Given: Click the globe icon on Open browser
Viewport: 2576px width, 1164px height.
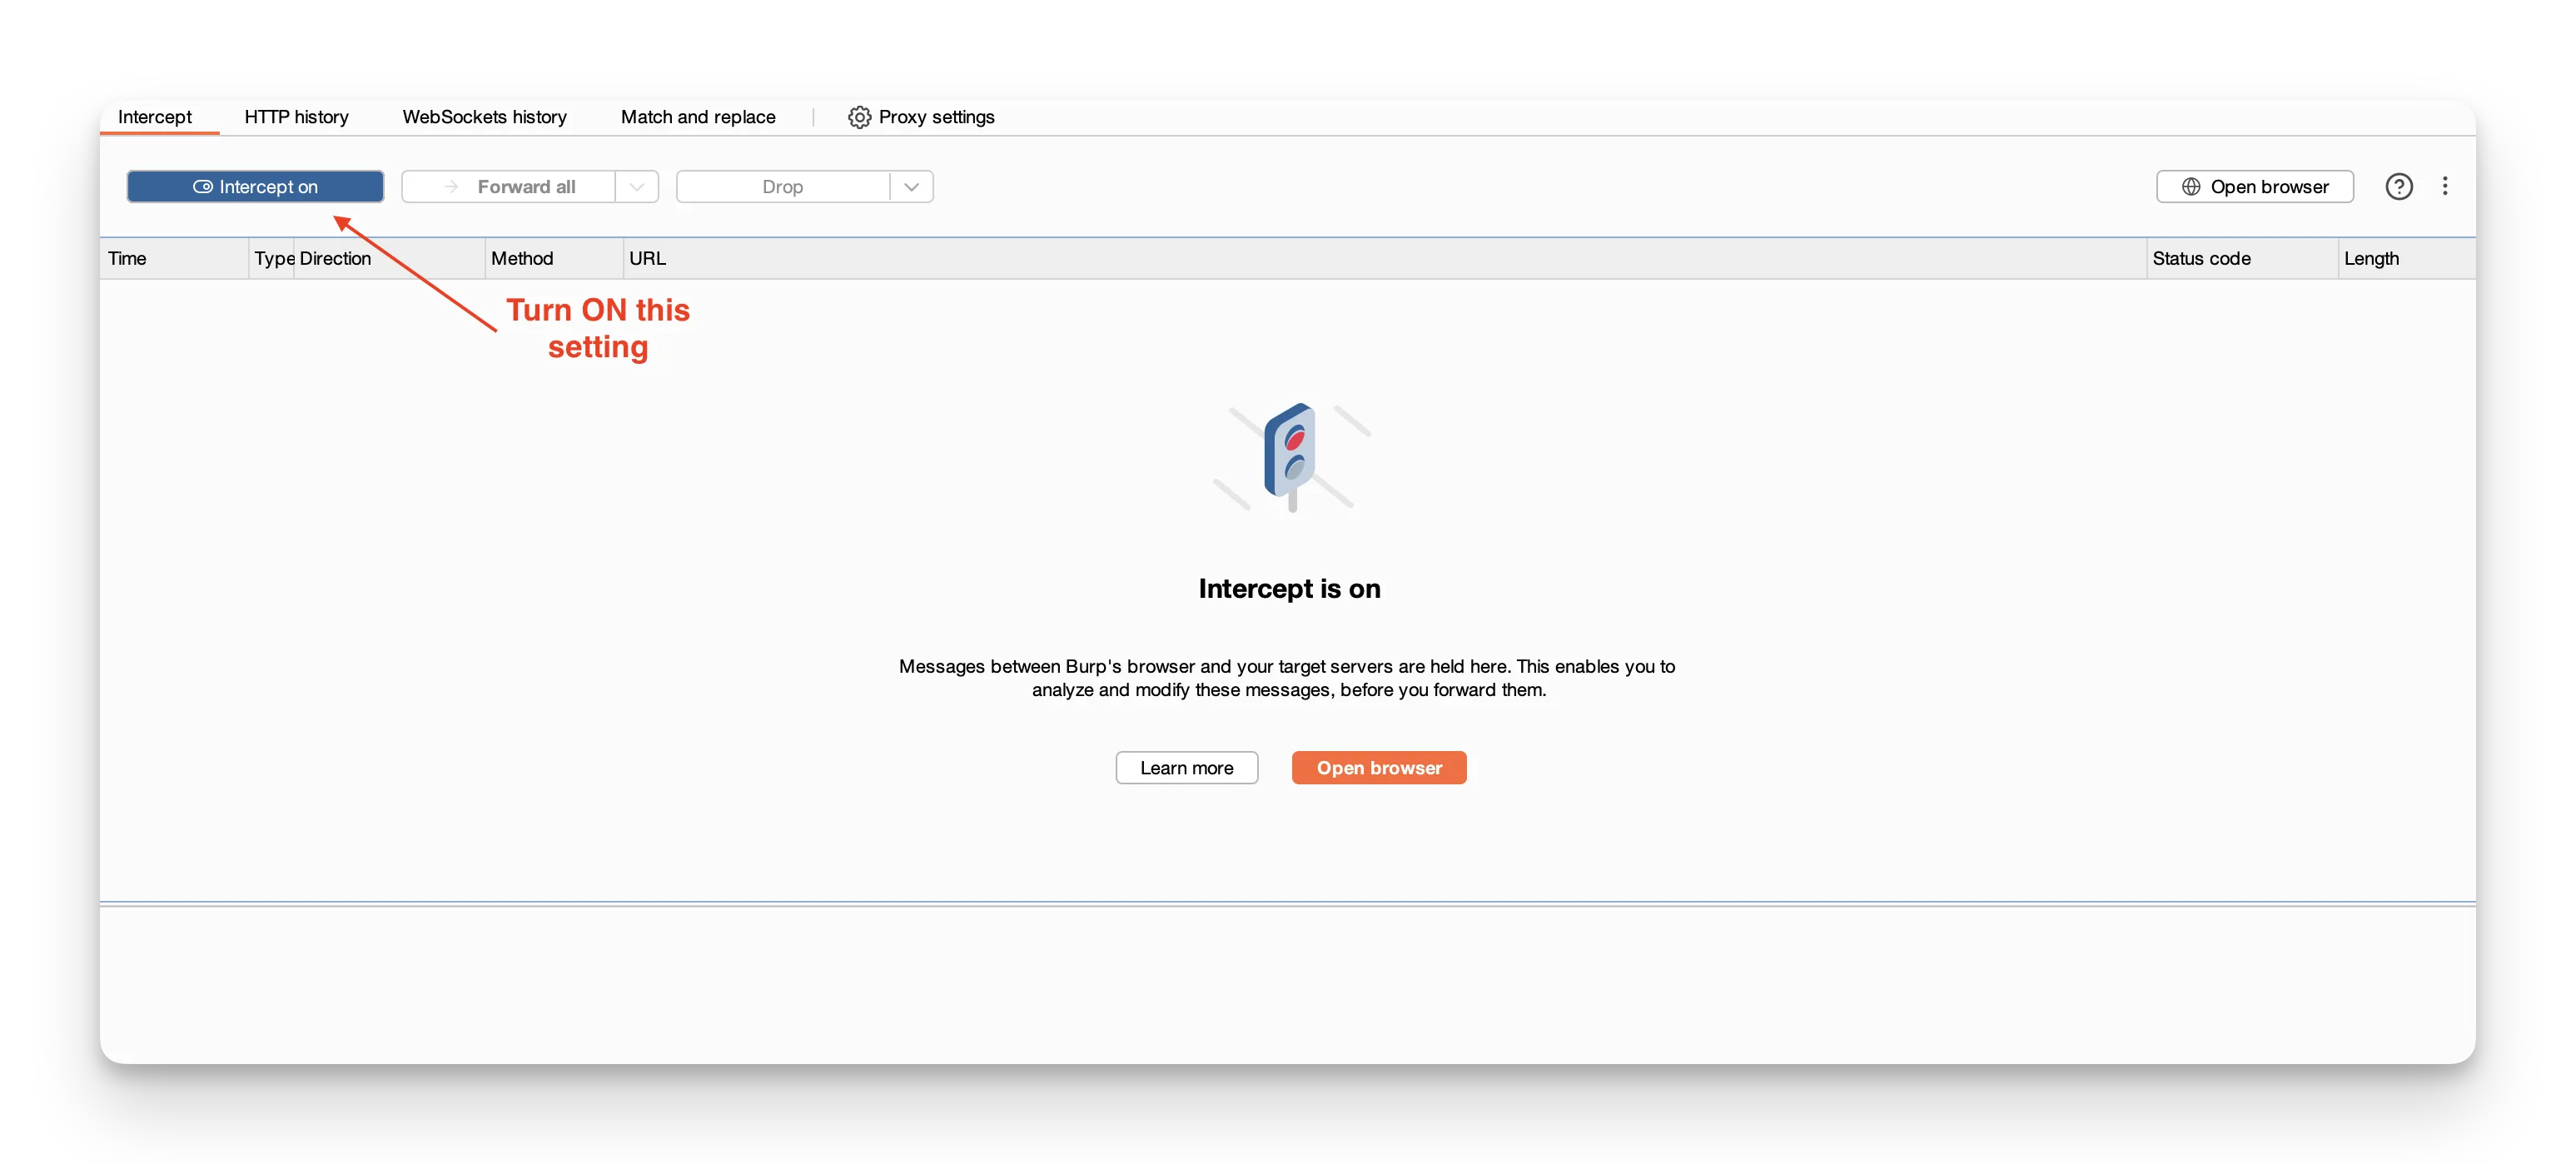Looking at the screenshot, I should (2190, 186).
